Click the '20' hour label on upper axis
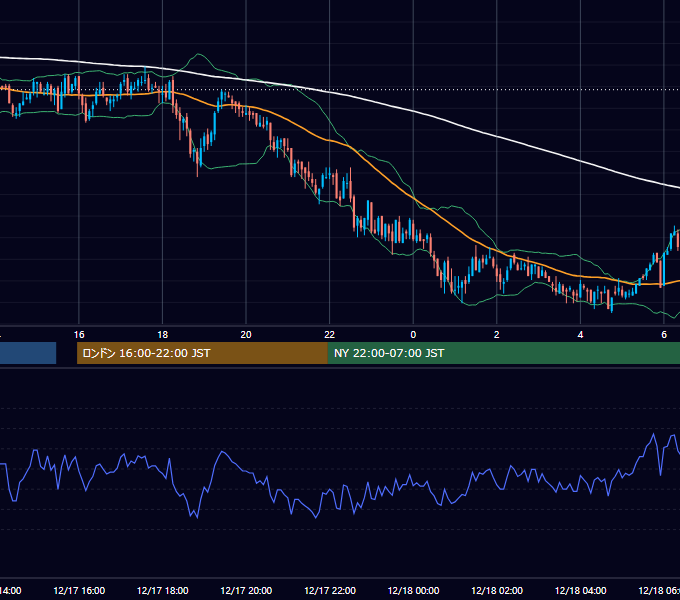Screen dimensions: 680x600 pyautogui.click(x=246, y=335)
